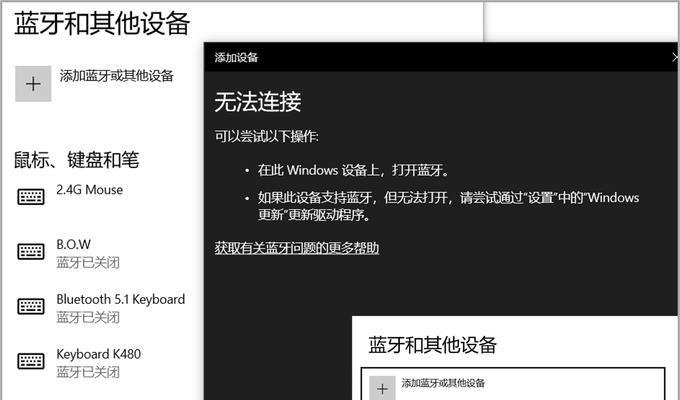Click the '无法连接' heading in the dialog
This screenshot has width=680, height=400.
258,102
